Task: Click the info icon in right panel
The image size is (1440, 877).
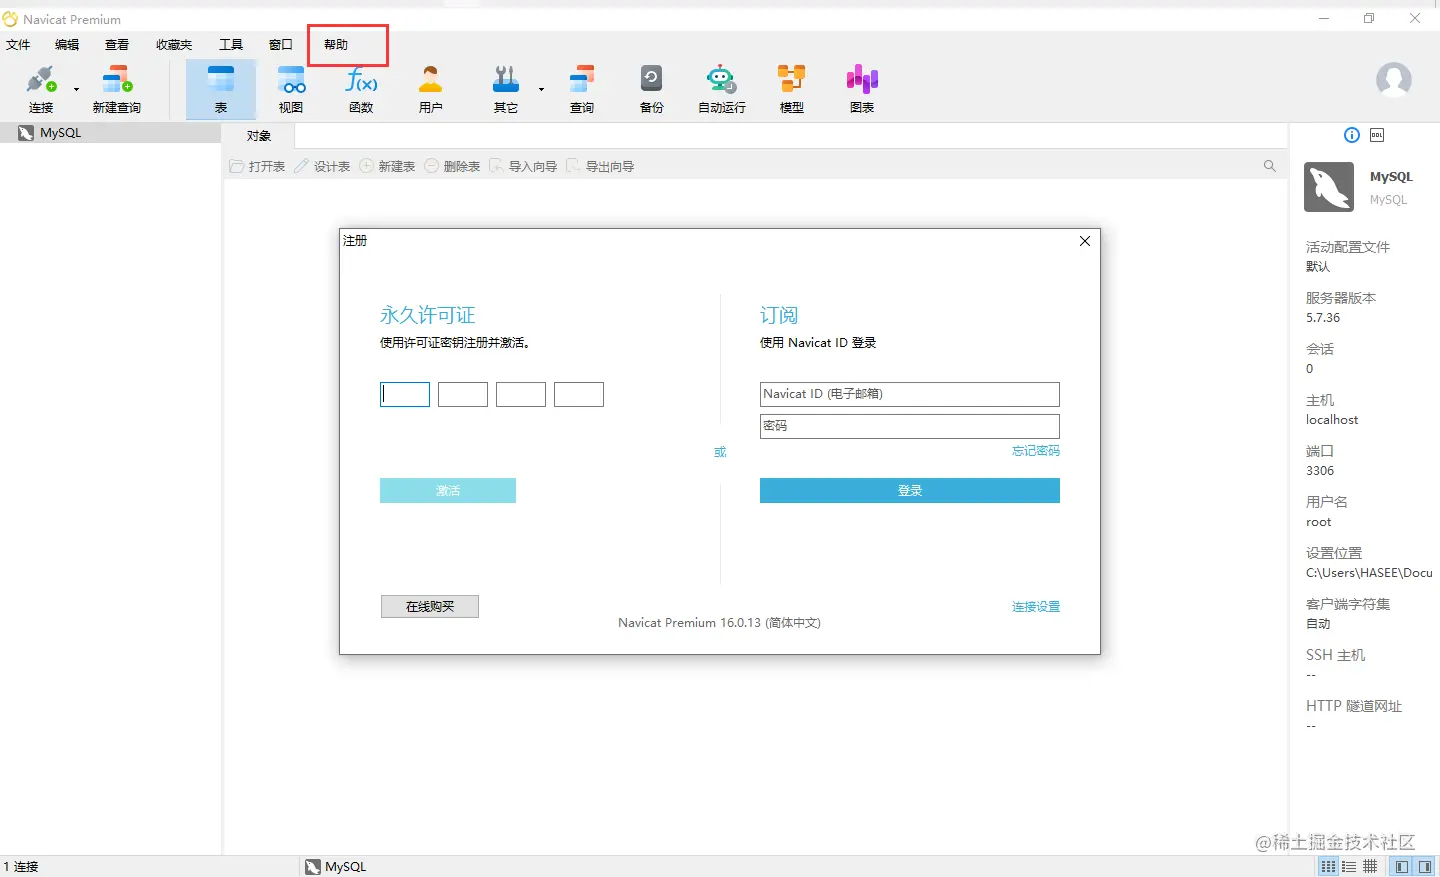Action: tap(1352, 135)
